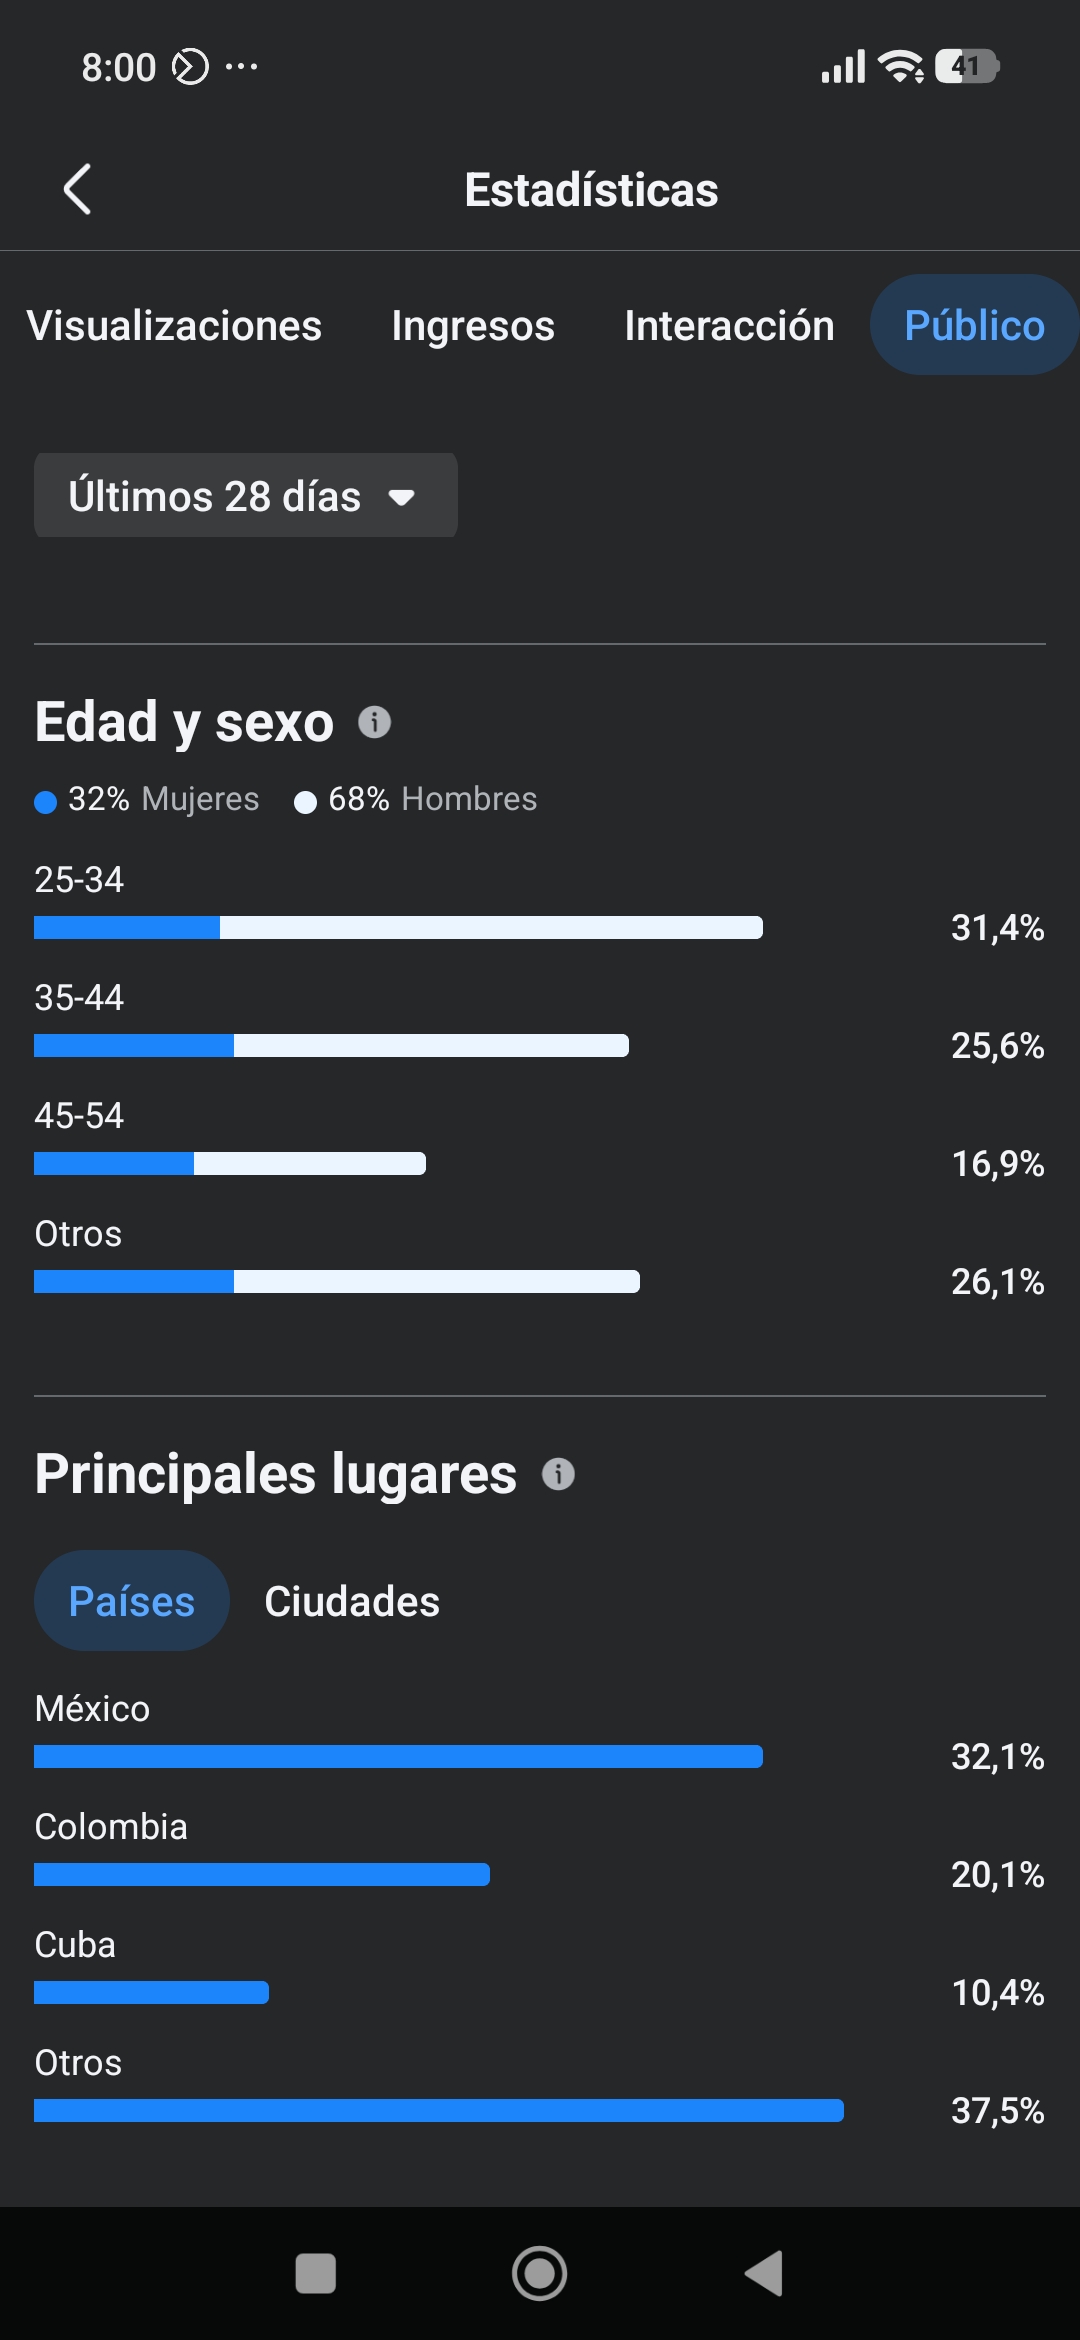1080x2340 pixels.
Task: Tap the blue Mujeres legend dot
Action: [x=45, y=802]
